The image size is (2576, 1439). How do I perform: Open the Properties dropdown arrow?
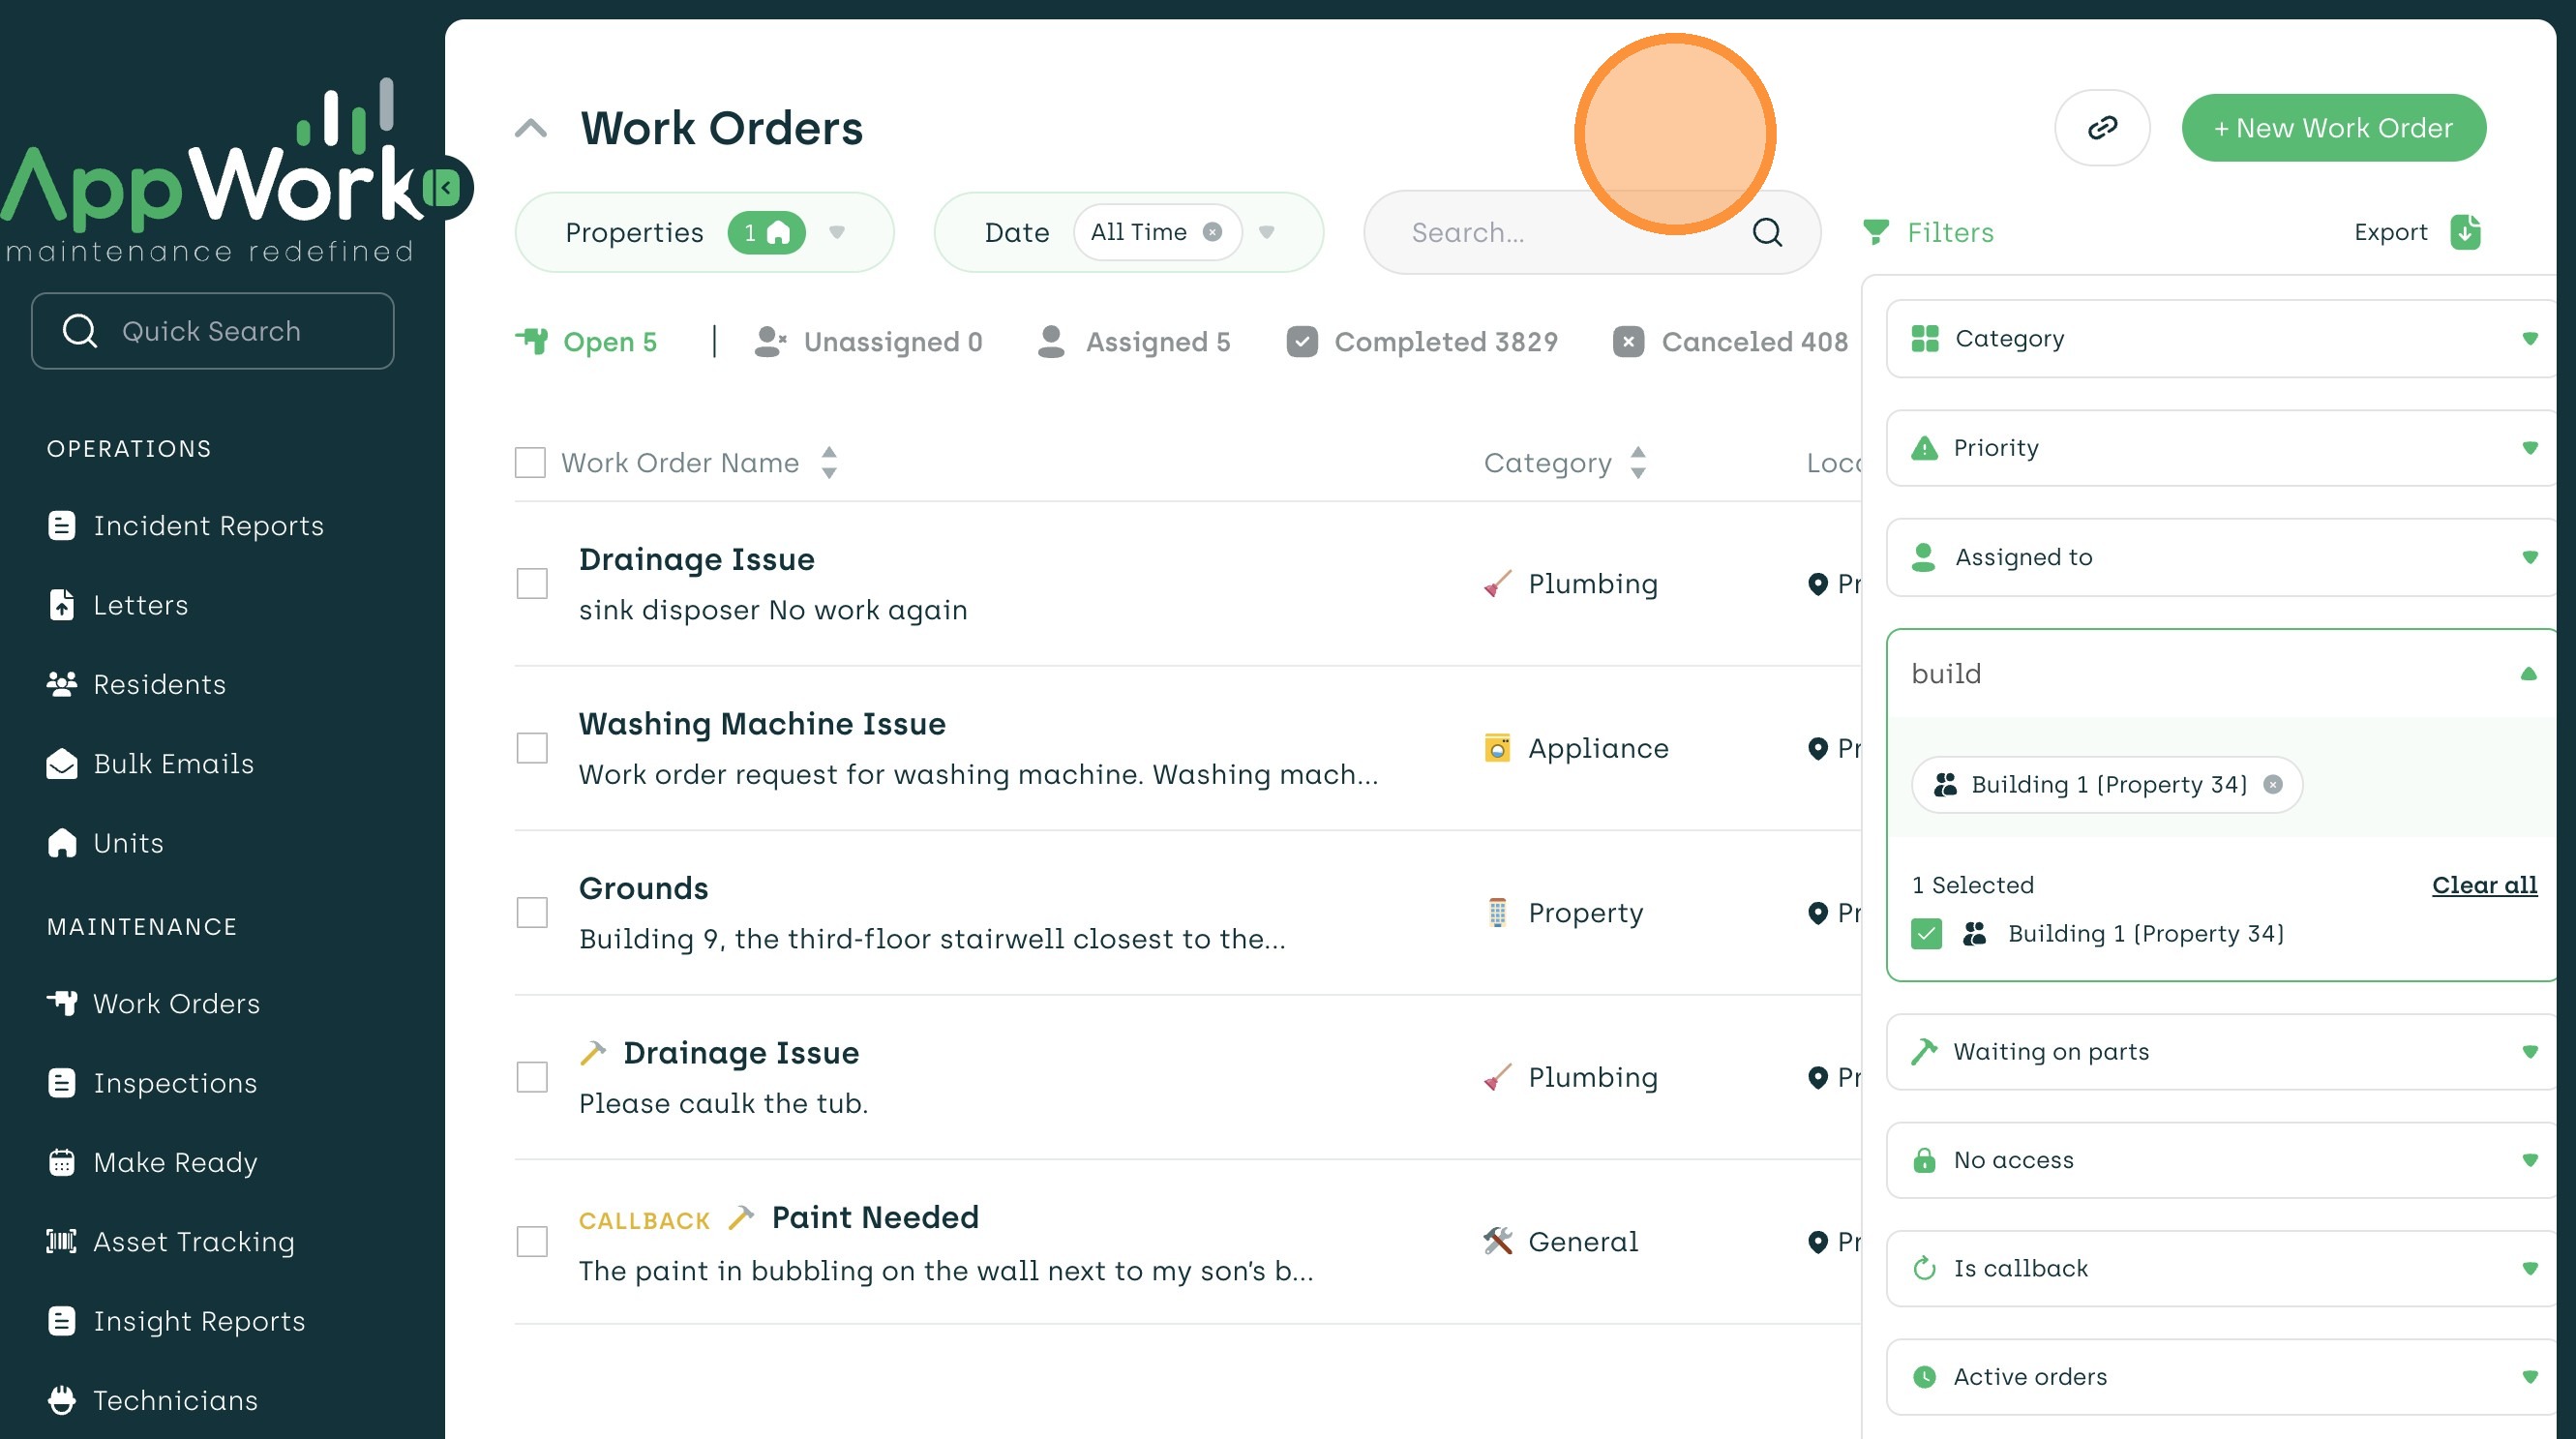pyautogui.click(x=837, y=232)
